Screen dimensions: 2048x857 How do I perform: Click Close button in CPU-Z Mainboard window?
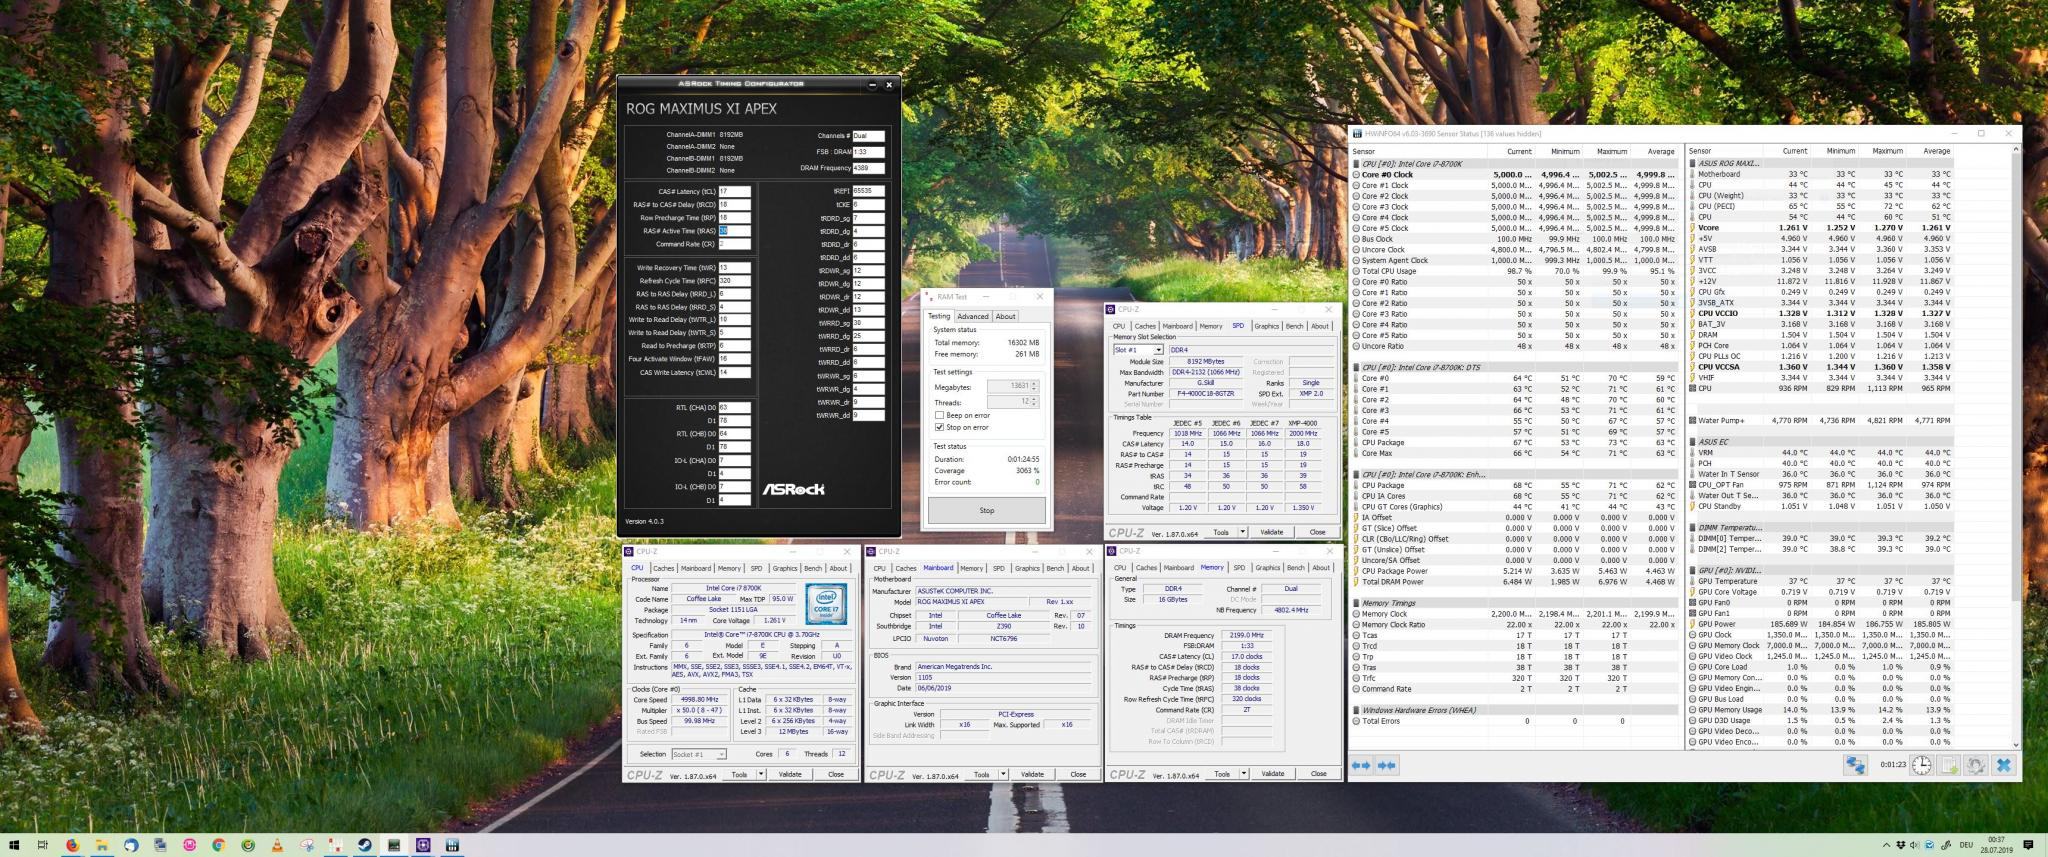(x=1078, y=774)
